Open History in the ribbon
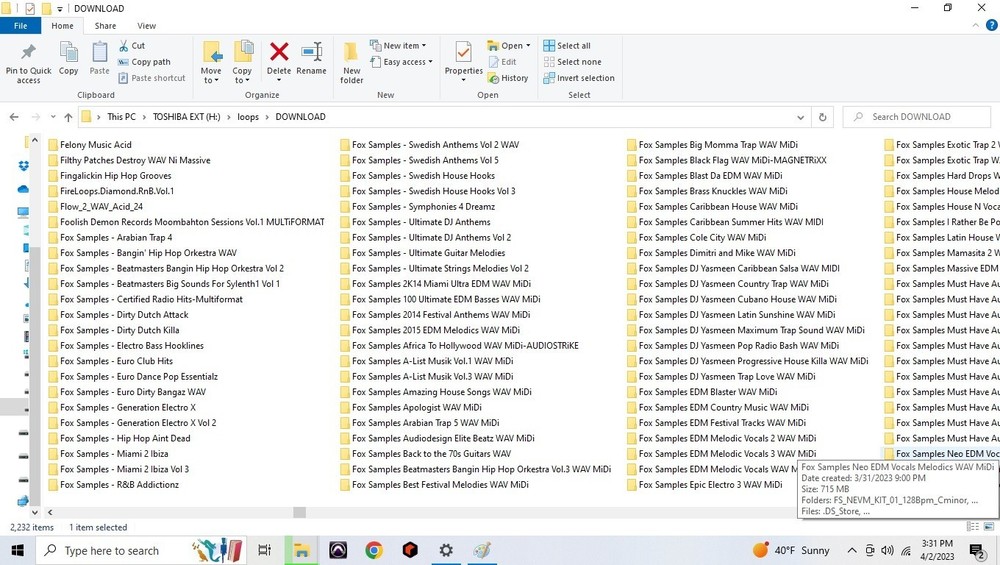 click(x=508, y=78)
